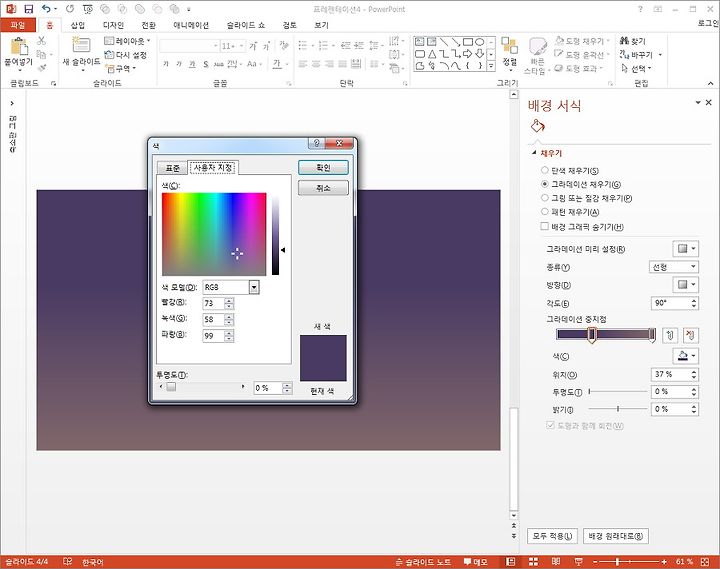The height and width of the screenshot is (569, 720).
Task: Click the fill paint bucket icon in Format Background
Action: [537, 126]
